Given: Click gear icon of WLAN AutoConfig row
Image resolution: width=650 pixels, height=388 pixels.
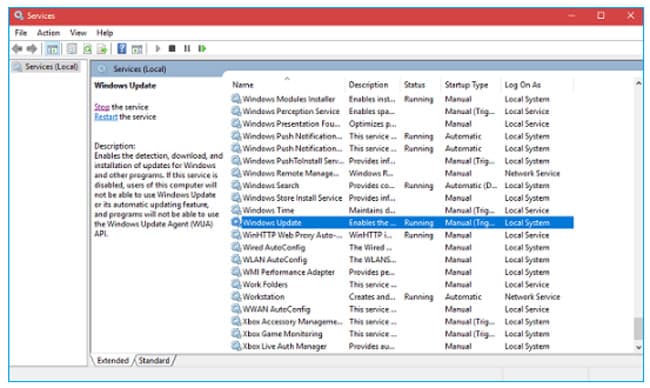Looking at the screenshot, I should tap(236, 259).
